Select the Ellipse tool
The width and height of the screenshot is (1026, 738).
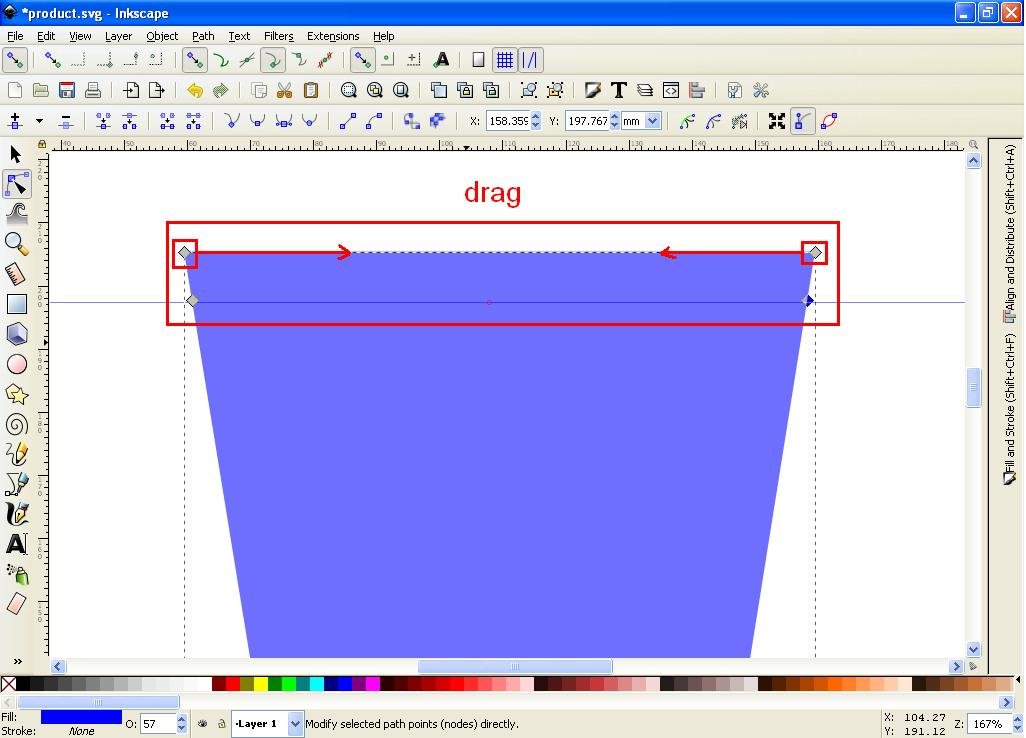point(15,364)
